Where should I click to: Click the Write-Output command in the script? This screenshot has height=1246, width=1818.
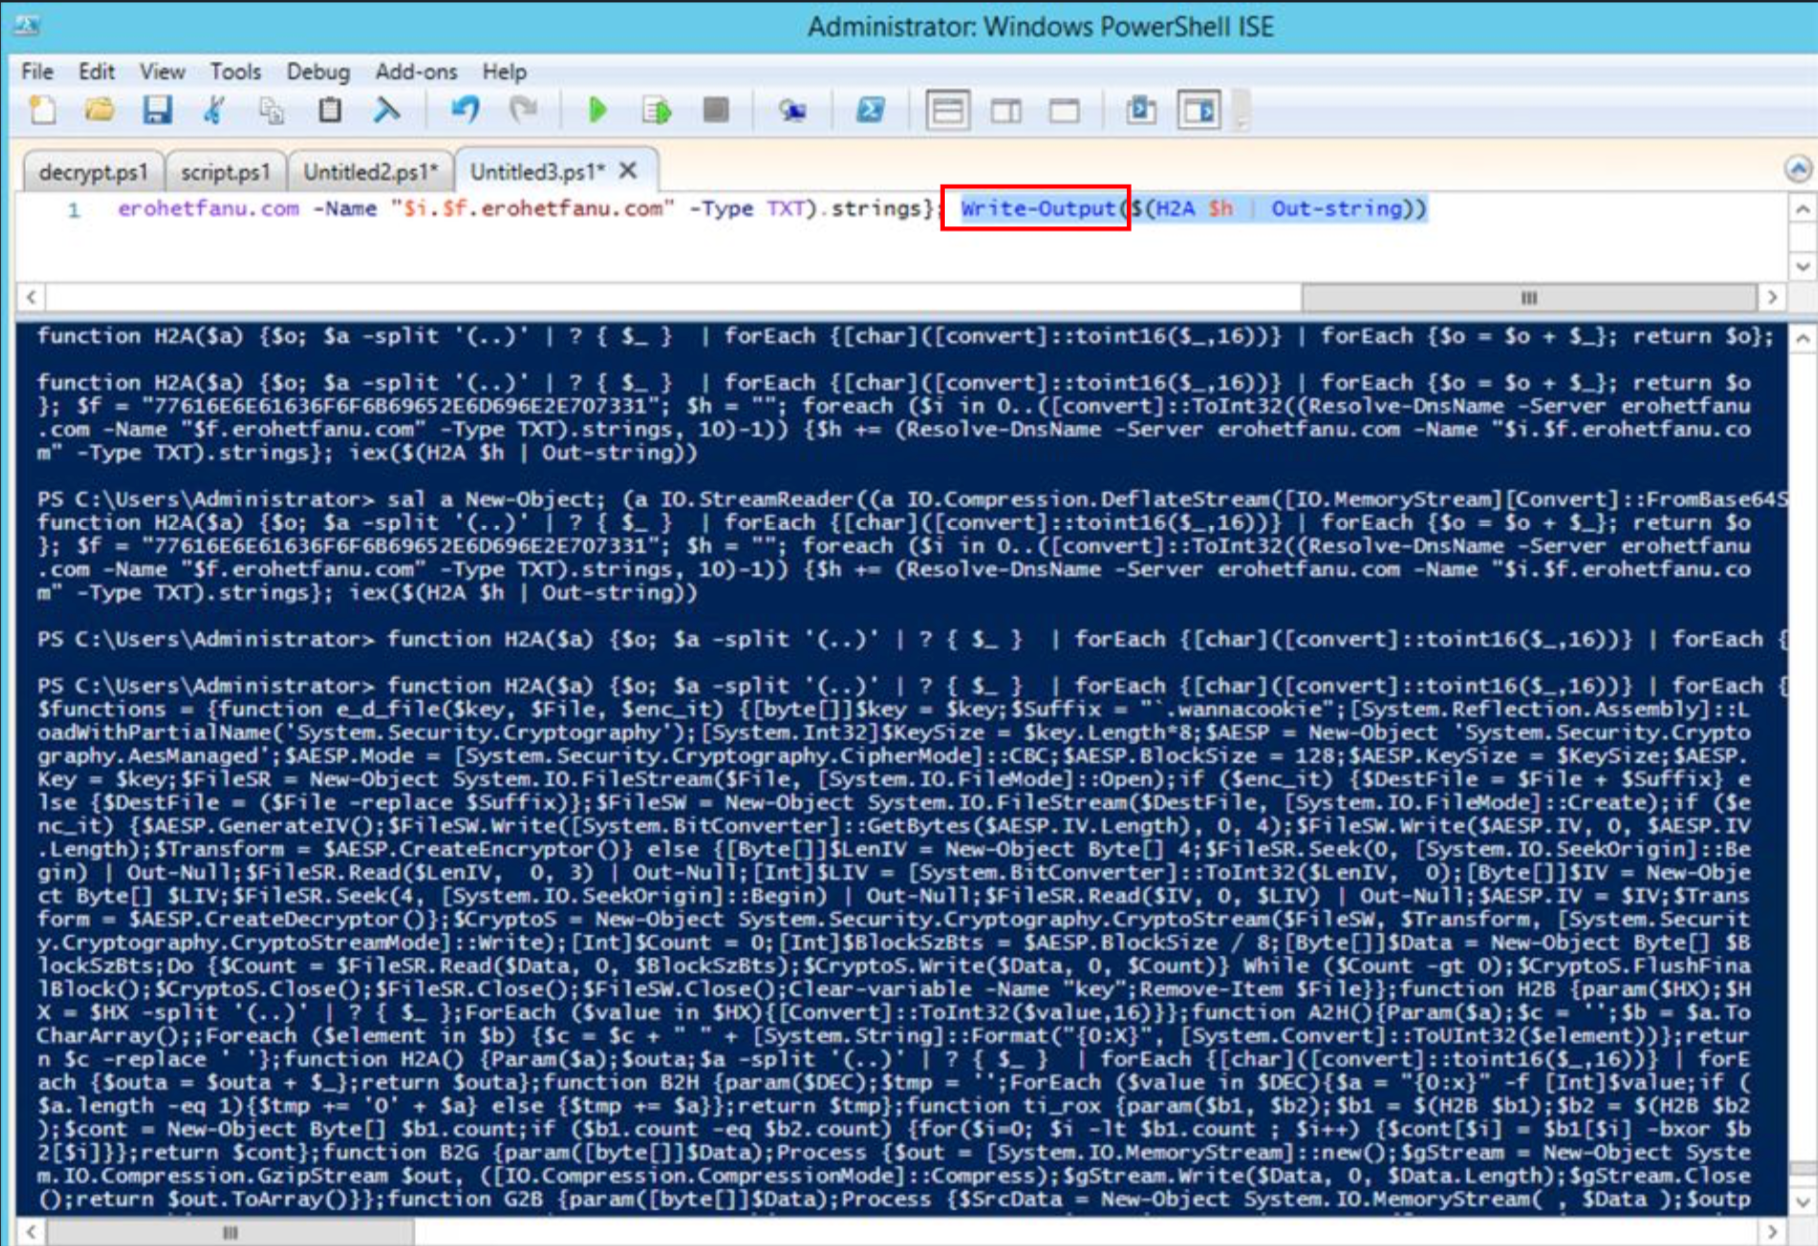(x=1037, y=208)
